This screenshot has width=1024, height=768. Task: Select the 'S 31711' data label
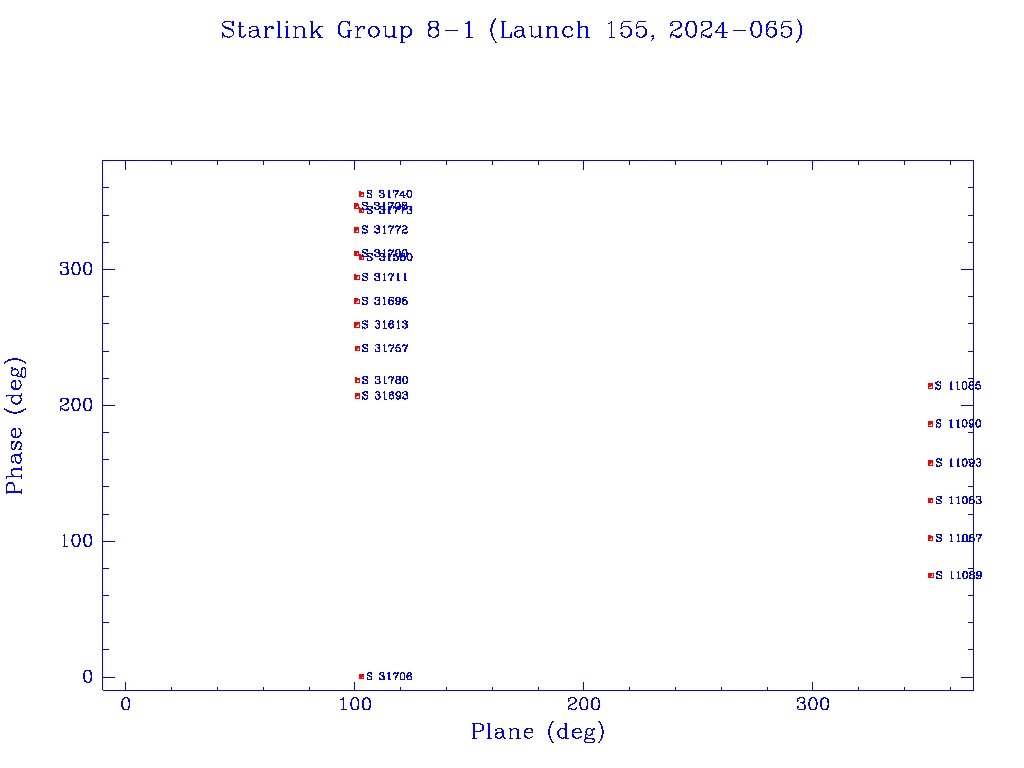pyautogui.click(x=385, y=278)
